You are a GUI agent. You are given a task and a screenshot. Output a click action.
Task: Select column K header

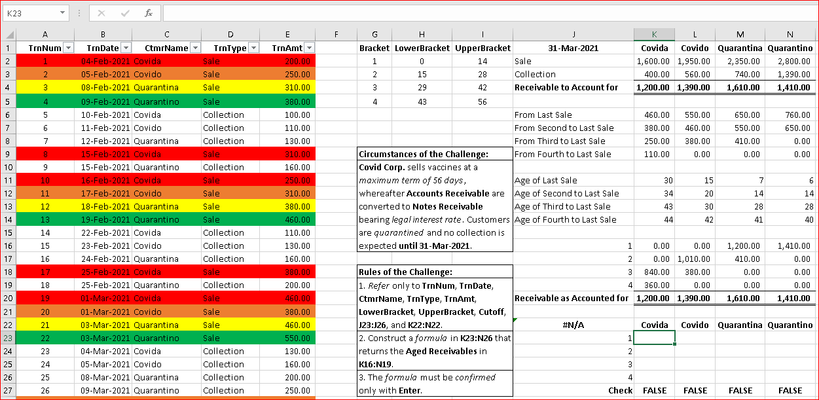(654, 35)
